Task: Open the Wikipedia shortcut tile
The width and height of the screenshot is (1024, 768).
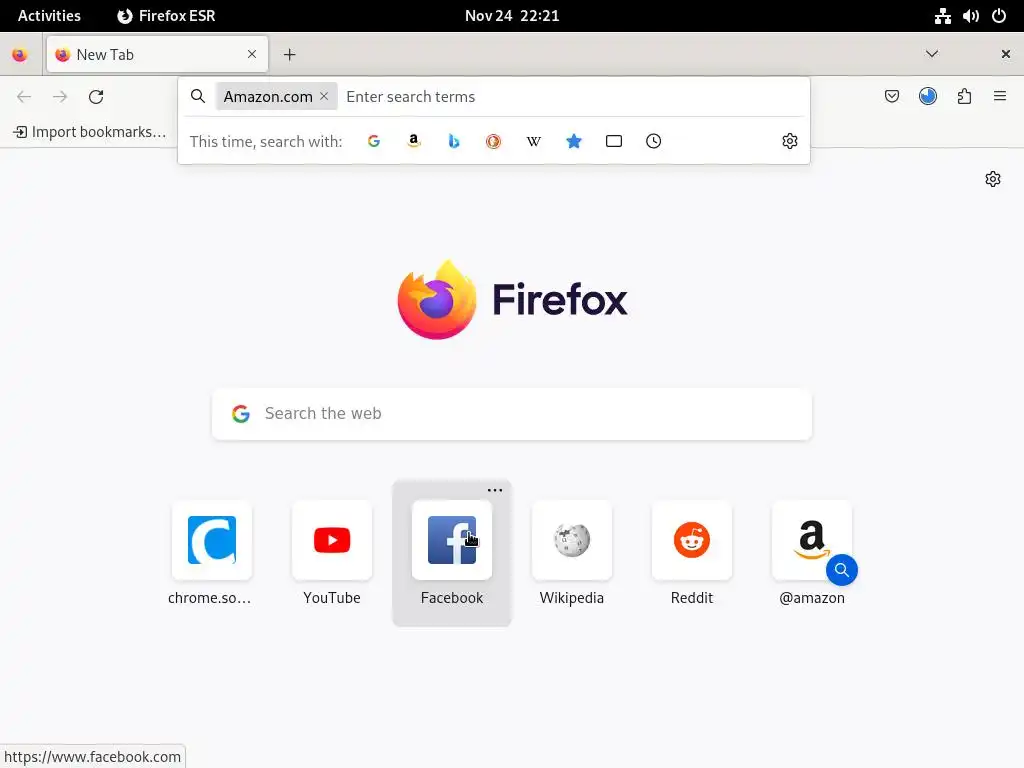Action: pos(572,553)
